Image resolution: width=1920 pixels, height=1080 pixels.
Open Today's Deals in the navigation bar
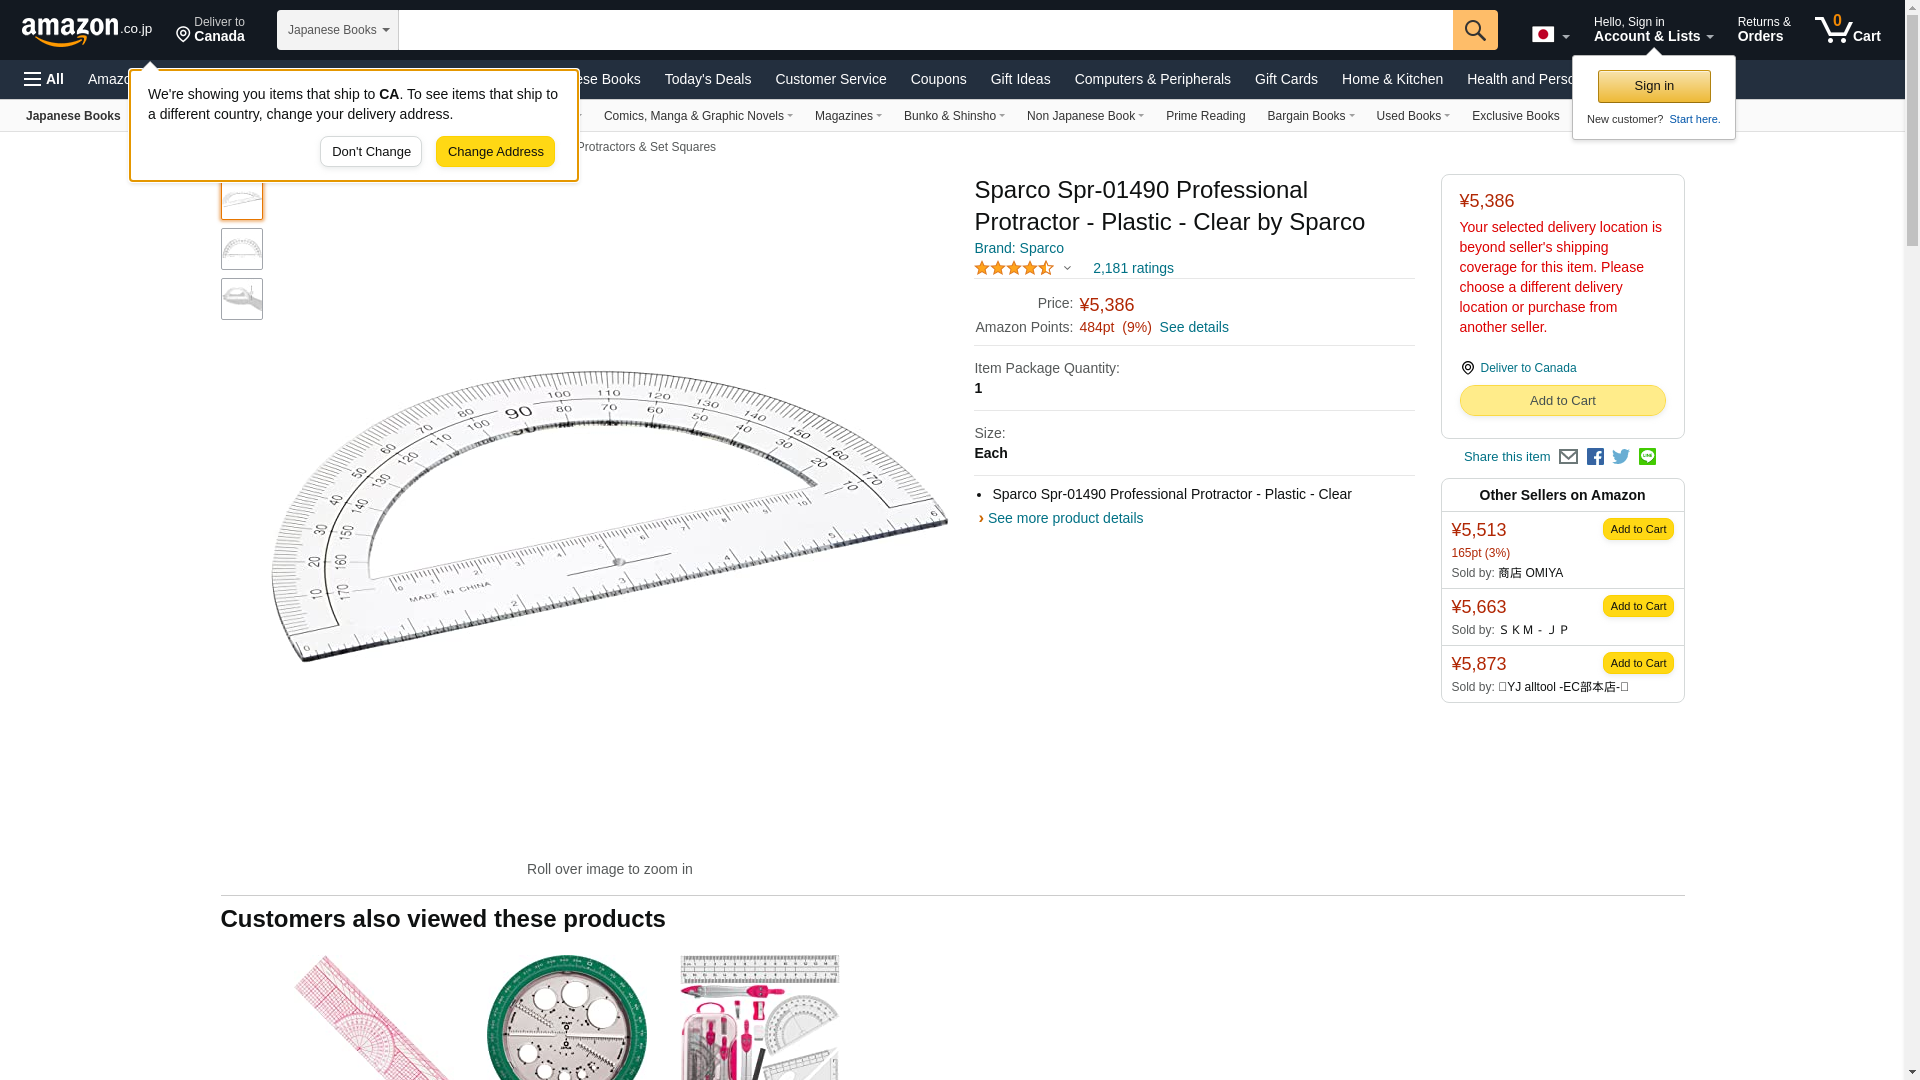[707, 79]
